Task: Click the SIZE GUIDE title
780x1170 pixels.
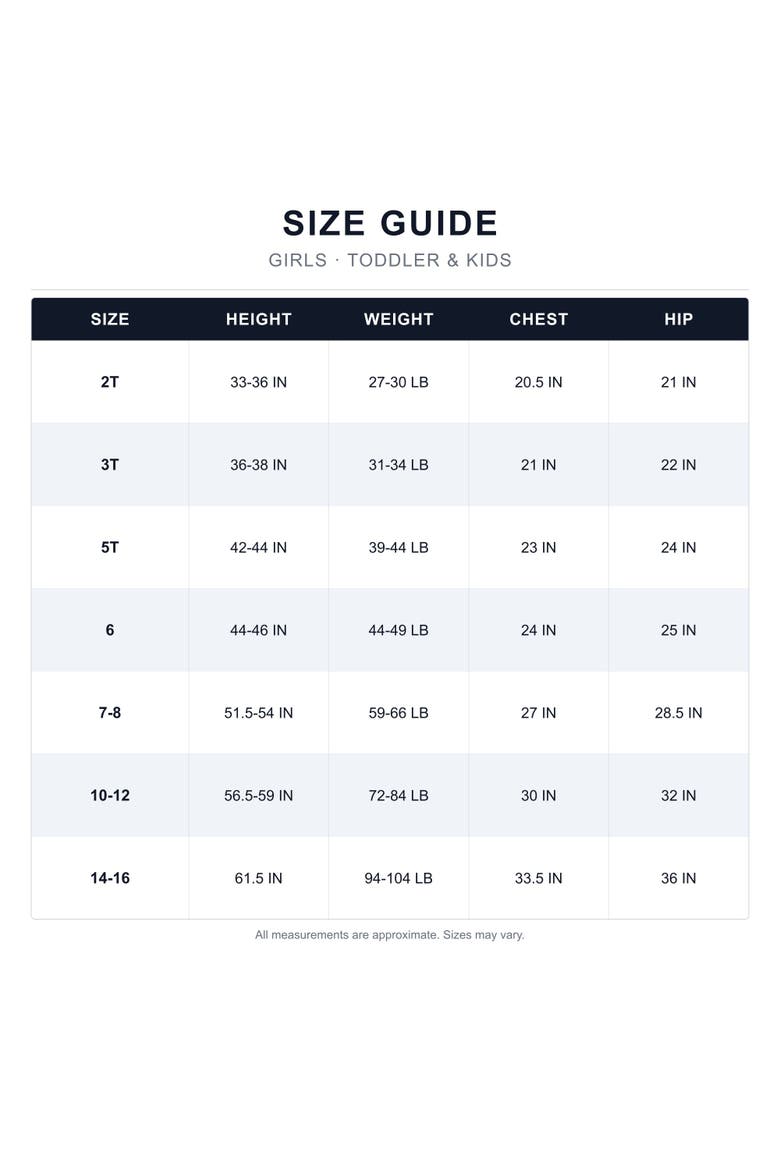Action: click(x=390, y=223)
